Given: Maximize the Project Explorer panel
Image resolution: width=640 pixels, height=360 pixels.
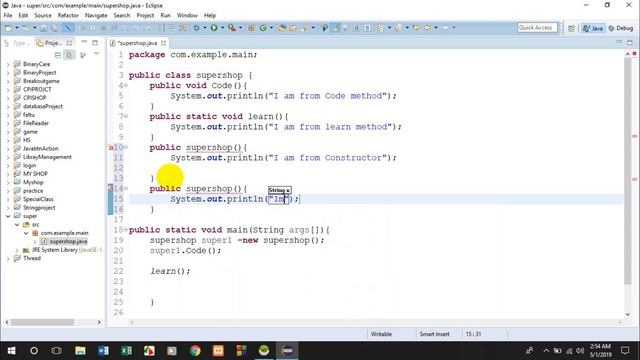Looking at the screenshot, I should tap(95, 42).
